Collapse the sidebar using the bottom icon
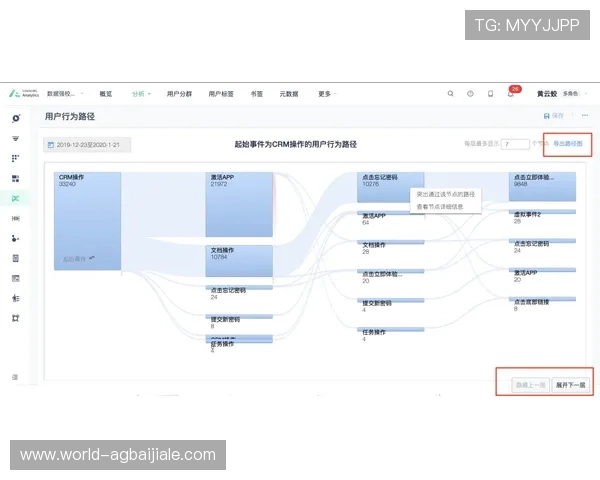Viewport: 600px width, 480px height. point(15,377)
